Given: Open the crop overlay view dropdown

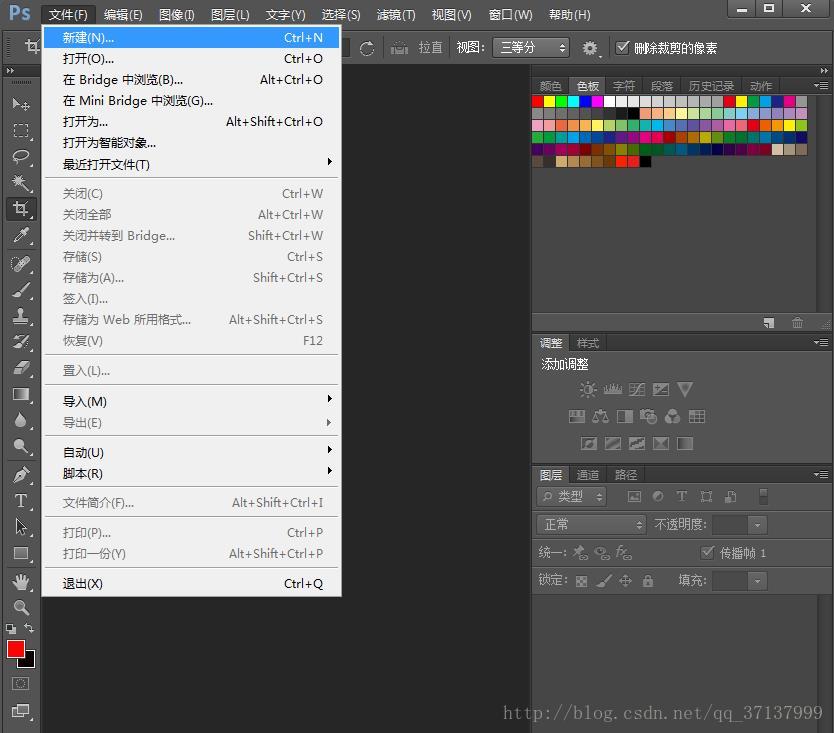Looking at the screenshot, I should (x=531, y=48).
